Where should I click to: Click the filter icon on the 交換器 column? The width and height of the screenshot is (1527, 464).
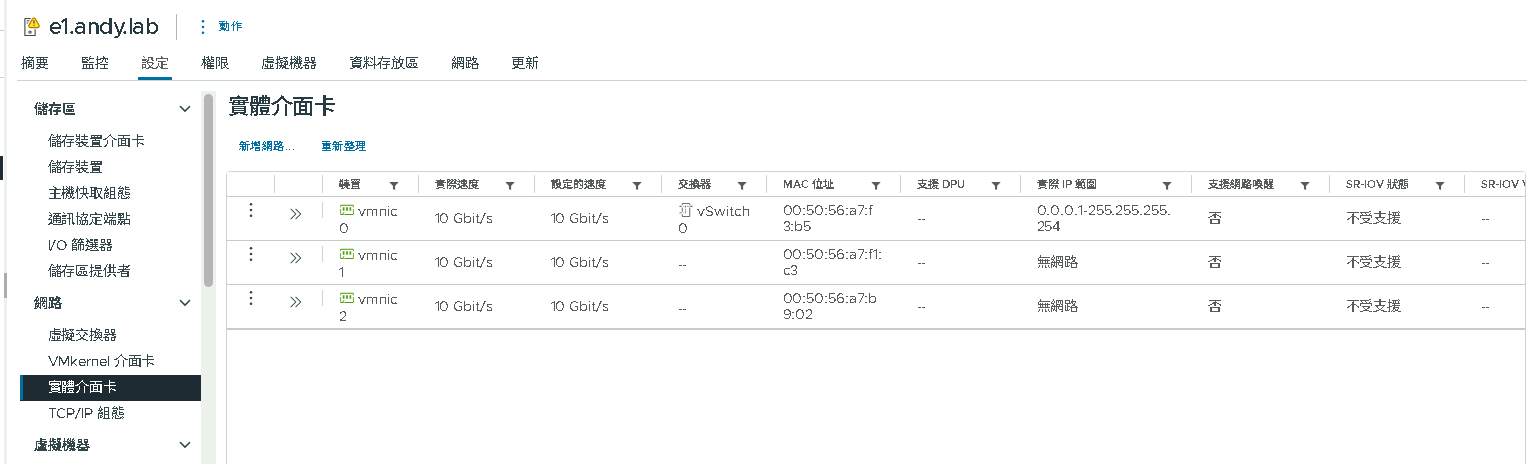click(742, 186)
